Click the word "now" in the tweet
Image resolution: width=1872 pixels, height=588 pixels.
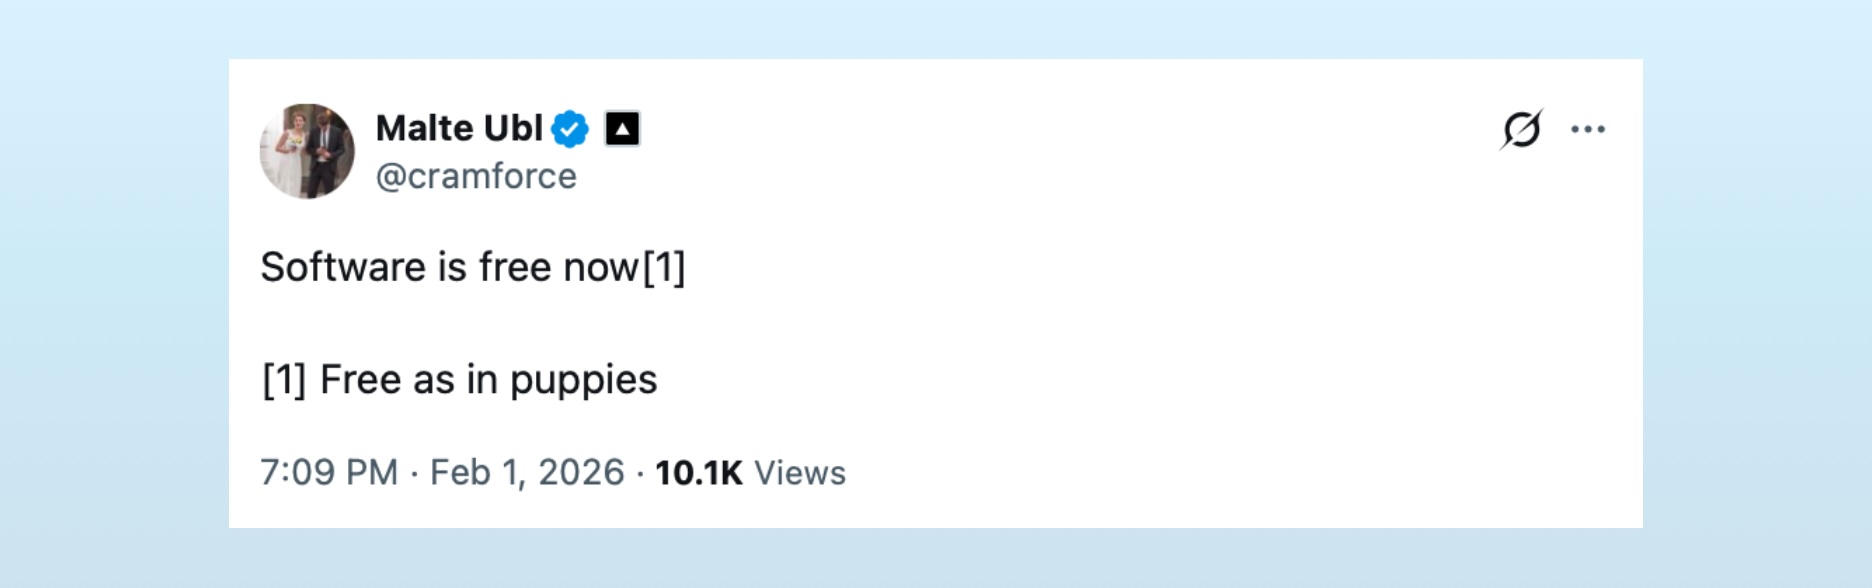tap(600, 267)
